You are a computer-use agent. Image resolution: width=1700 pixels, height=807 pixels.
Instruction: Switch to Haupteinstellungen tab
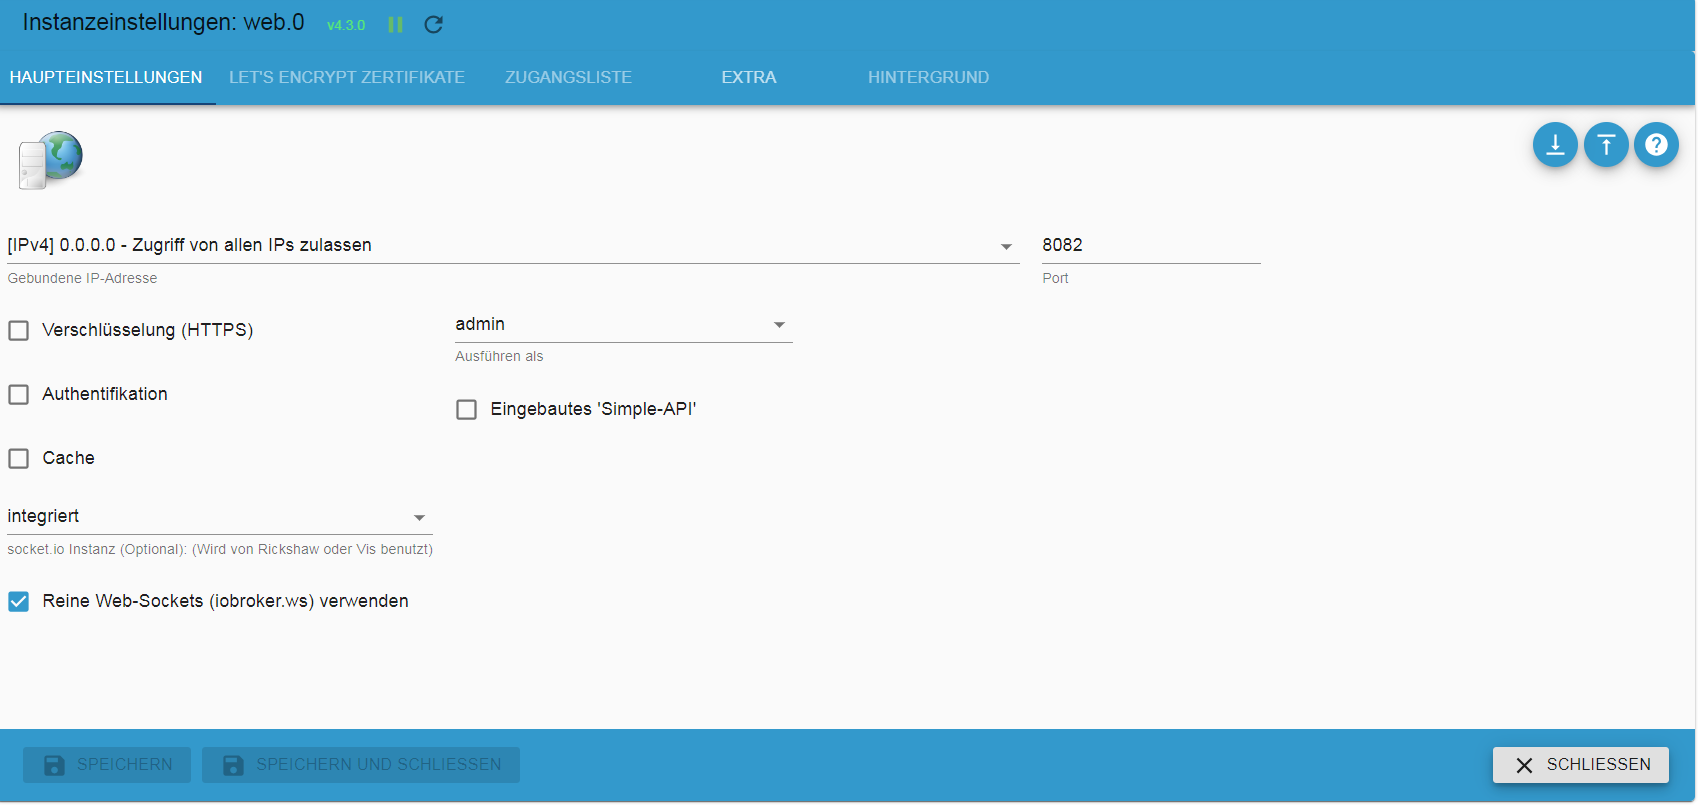click(106, 78)
